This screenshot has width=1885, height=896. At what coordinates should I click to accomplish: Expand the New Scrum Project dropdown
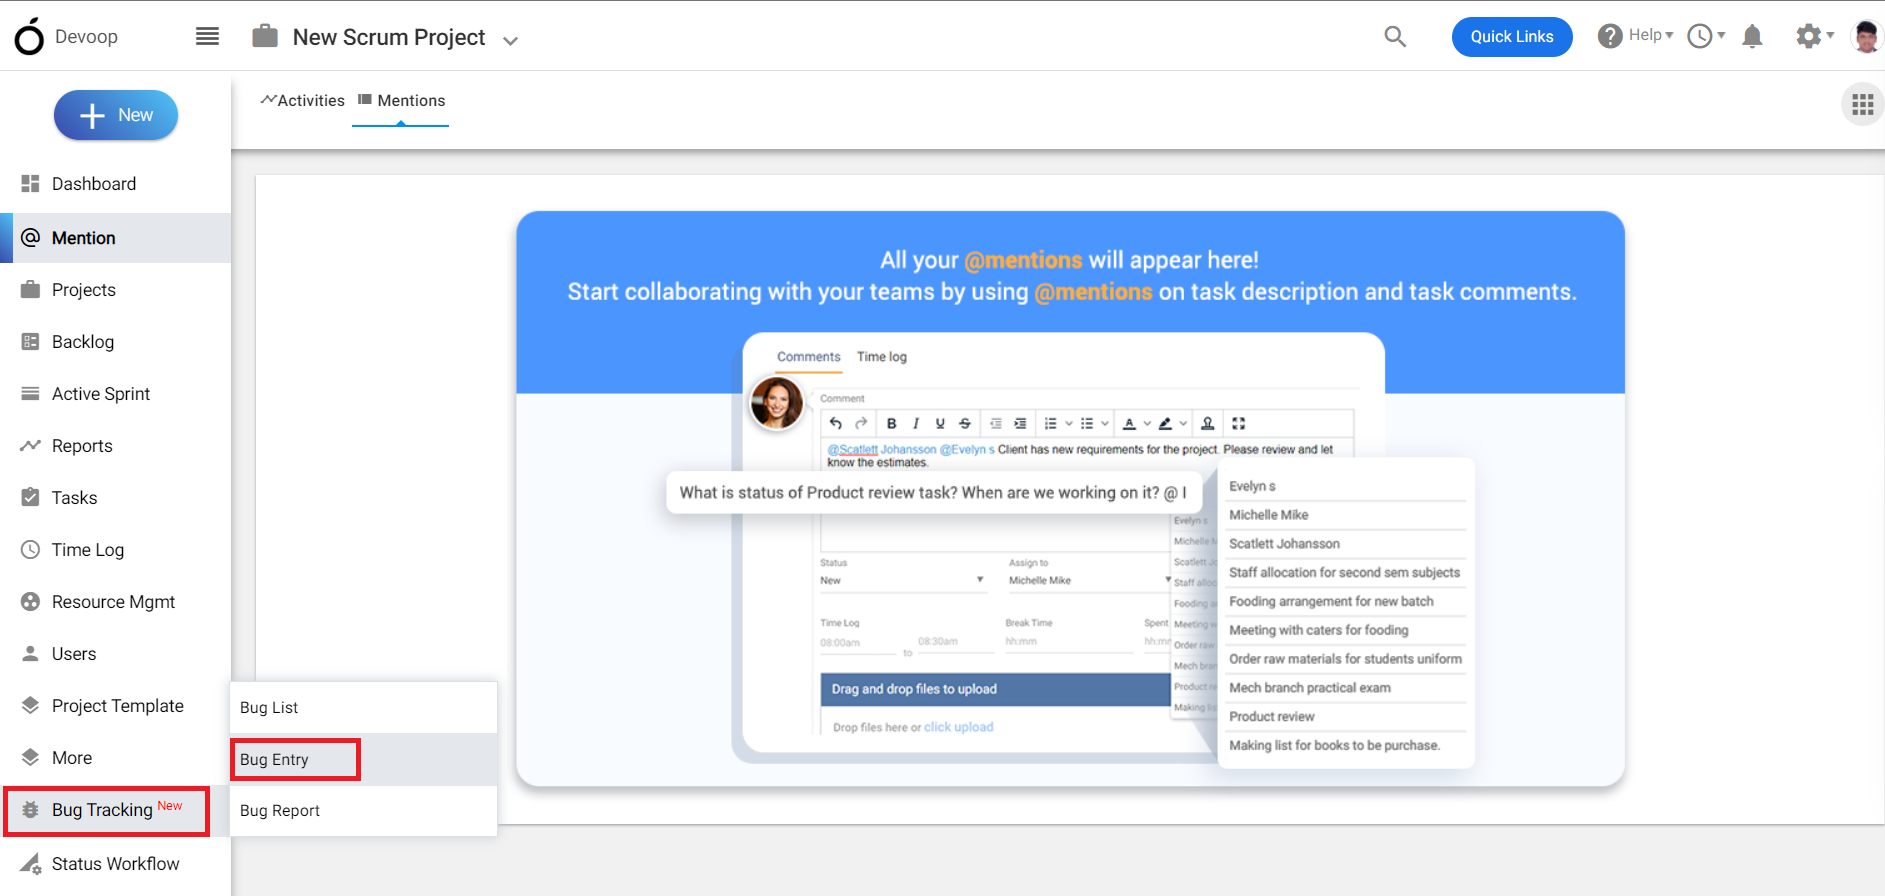510,41
